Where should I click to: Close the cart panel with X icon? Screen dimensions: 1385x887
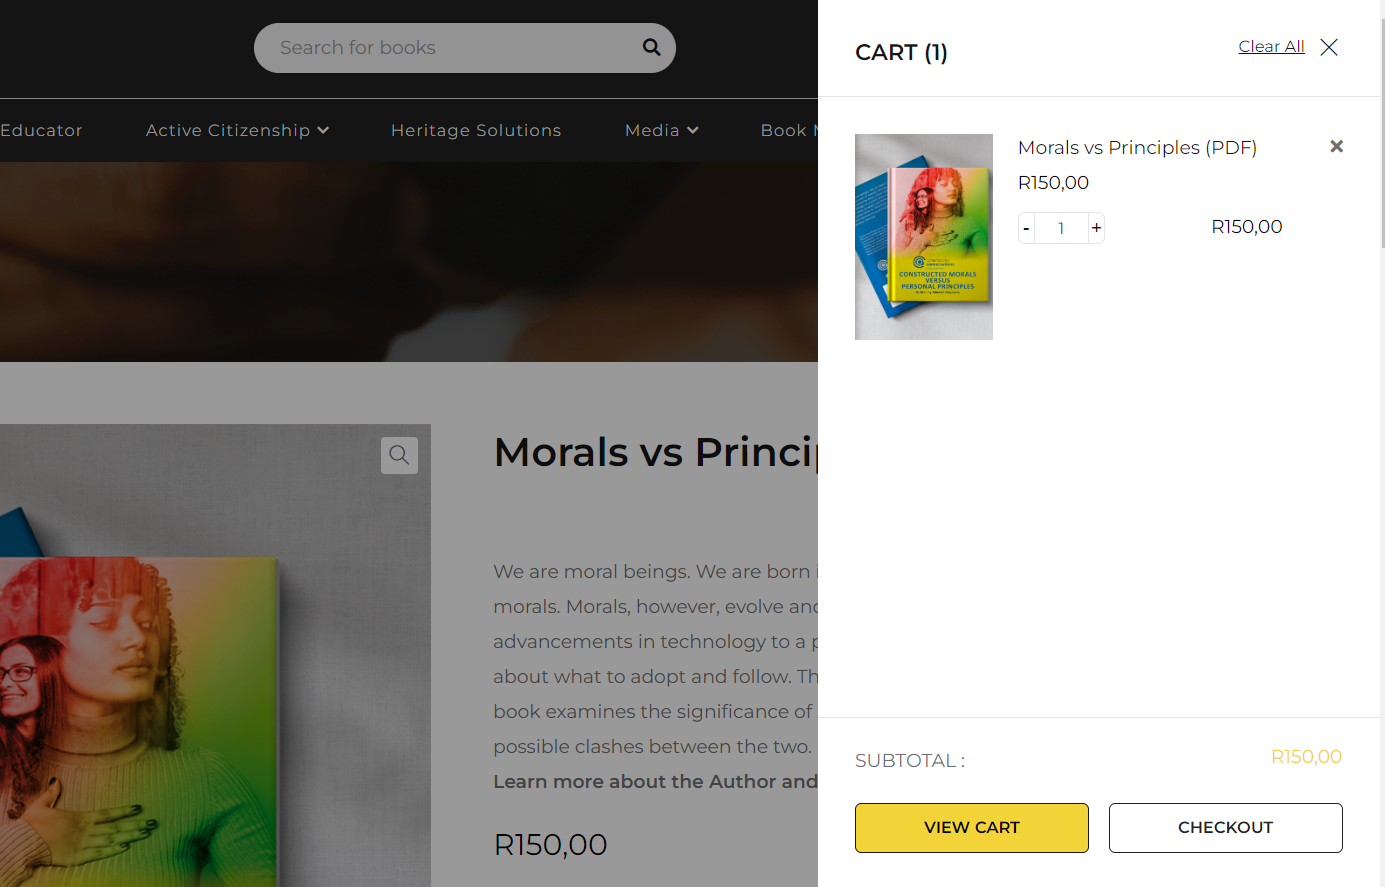pos(1329,47)
